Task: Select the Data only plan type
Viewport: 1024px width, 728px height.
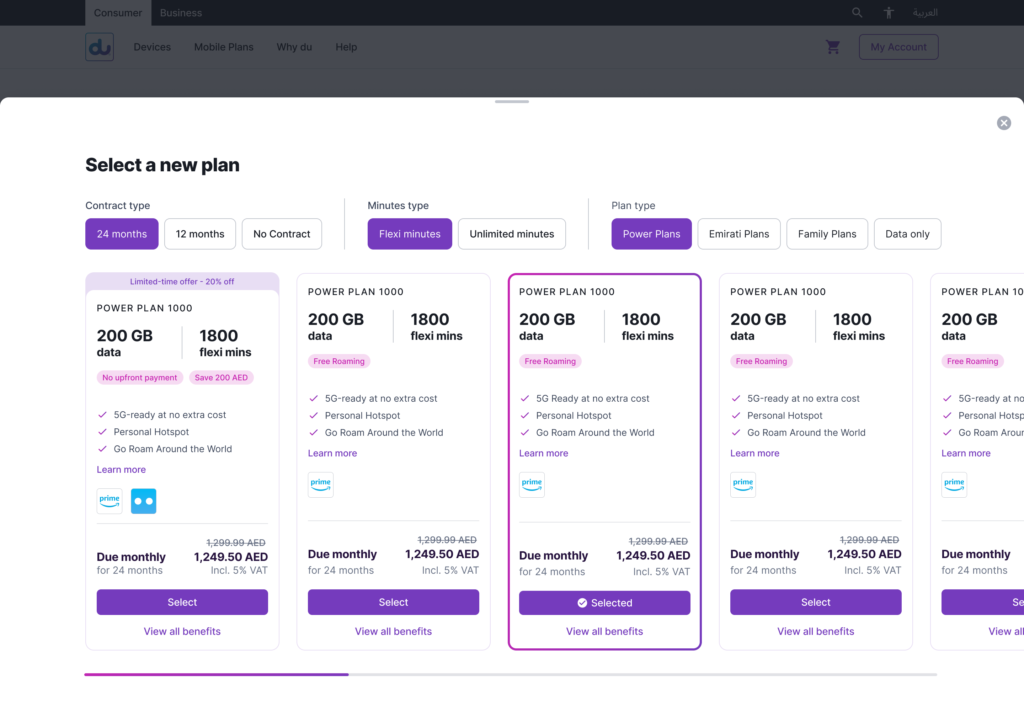Action: (x=907, y=234)
